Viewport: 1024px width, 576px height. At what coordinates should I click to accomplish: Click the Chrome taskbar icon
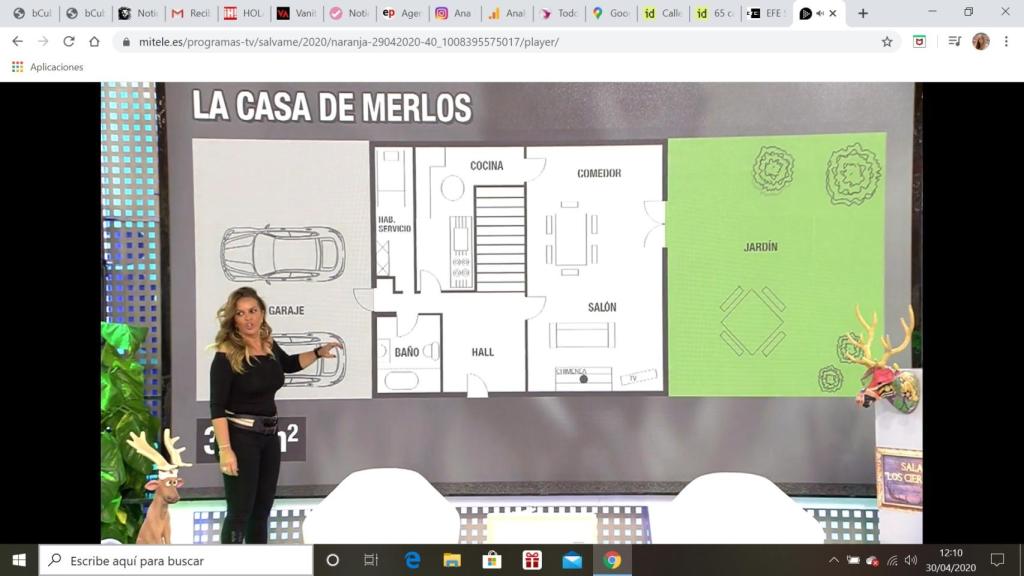(612, 560)
